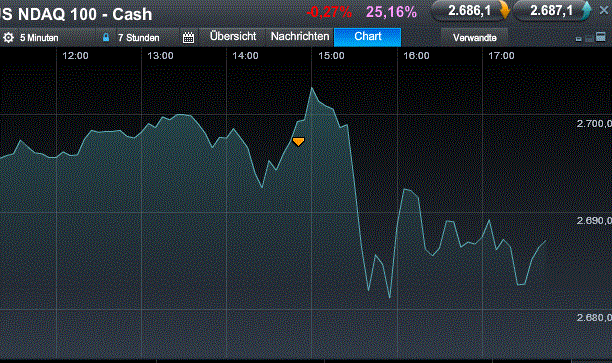The width and height of the screenshot is (612, 363).
Task: Click the 16:00 time axis label
Action: 416,56
